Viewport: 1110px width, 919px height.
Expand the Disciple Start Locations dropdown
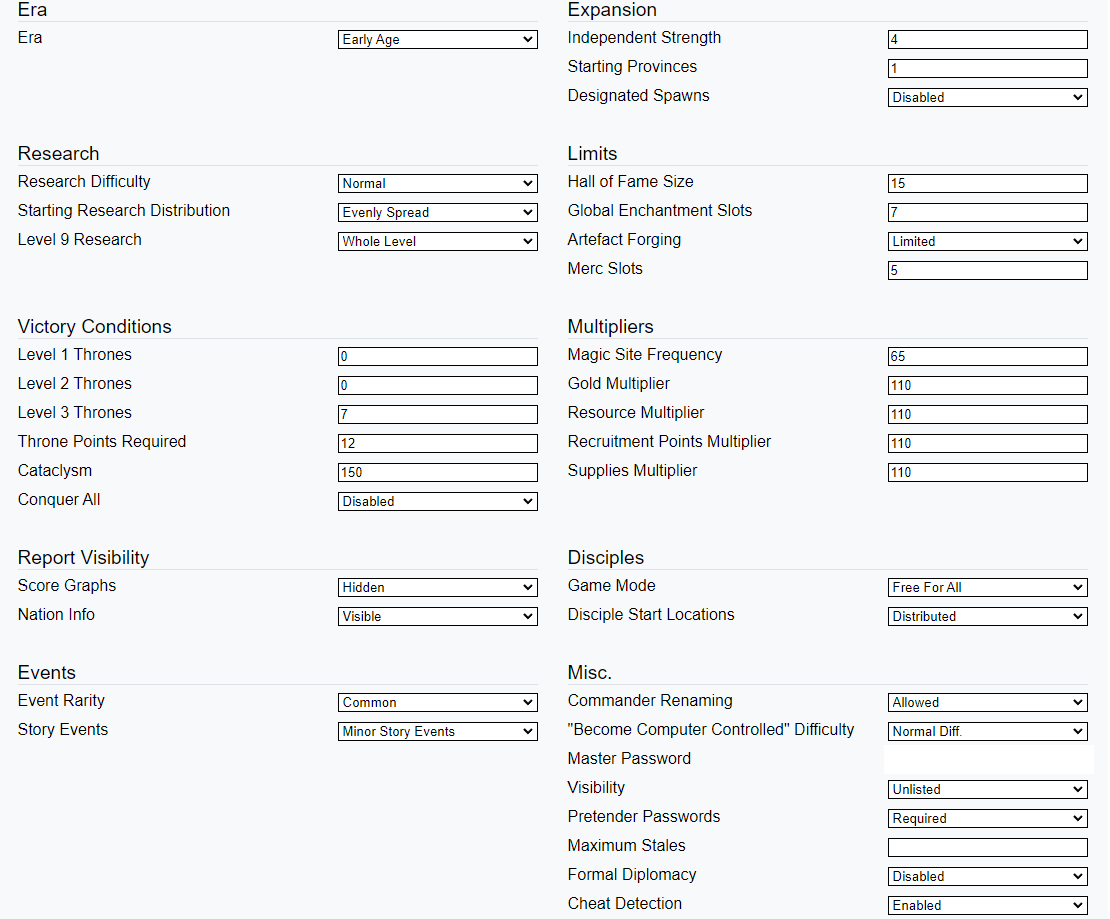pyautogui.click(x=988, y=617)
